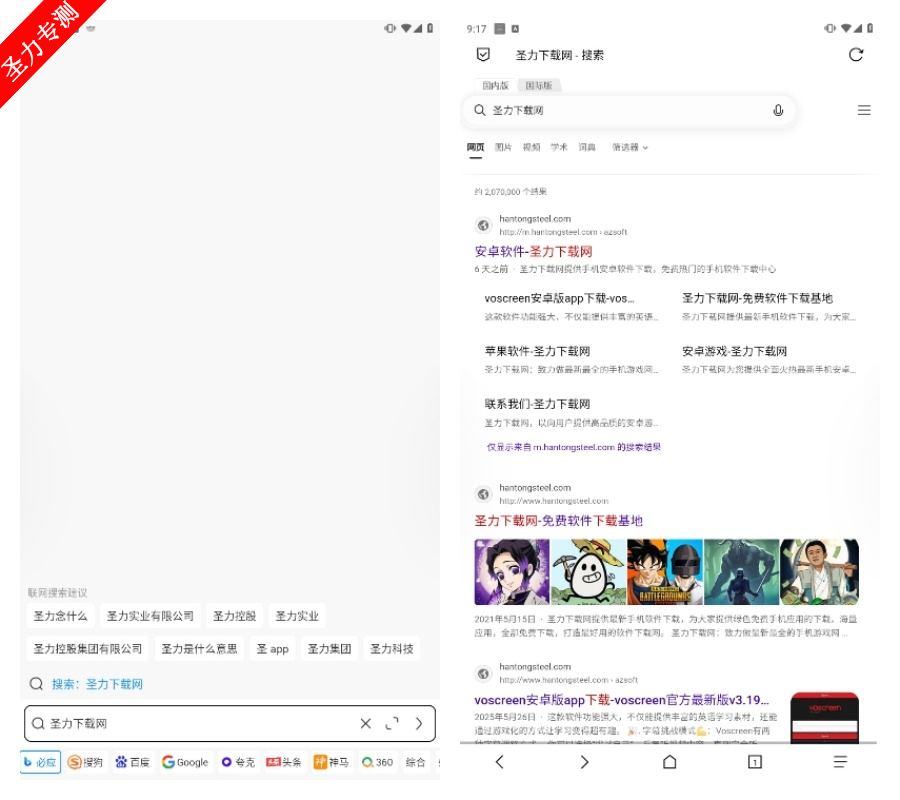Select the 视频 results tab
The width and height of the screenshot is (900, 800).
pyautogui.click(x=532, y=147)
